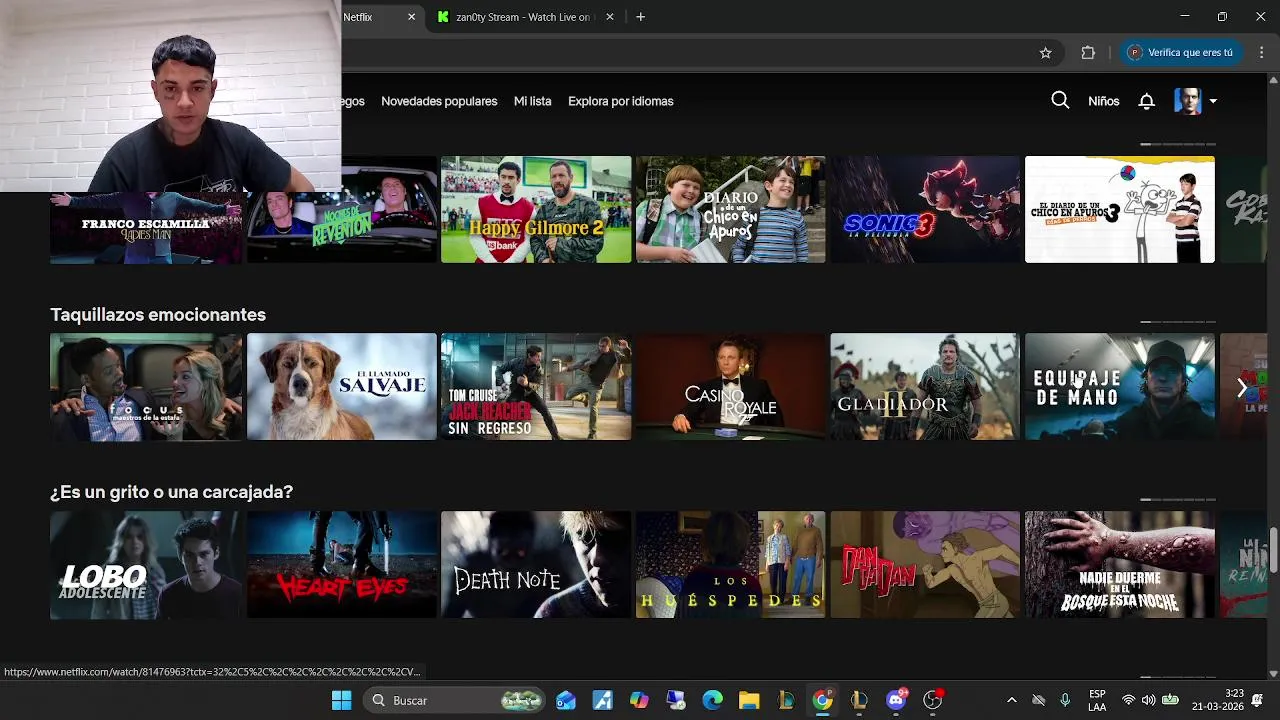Click the Verifica que eres tú button

1181,53
